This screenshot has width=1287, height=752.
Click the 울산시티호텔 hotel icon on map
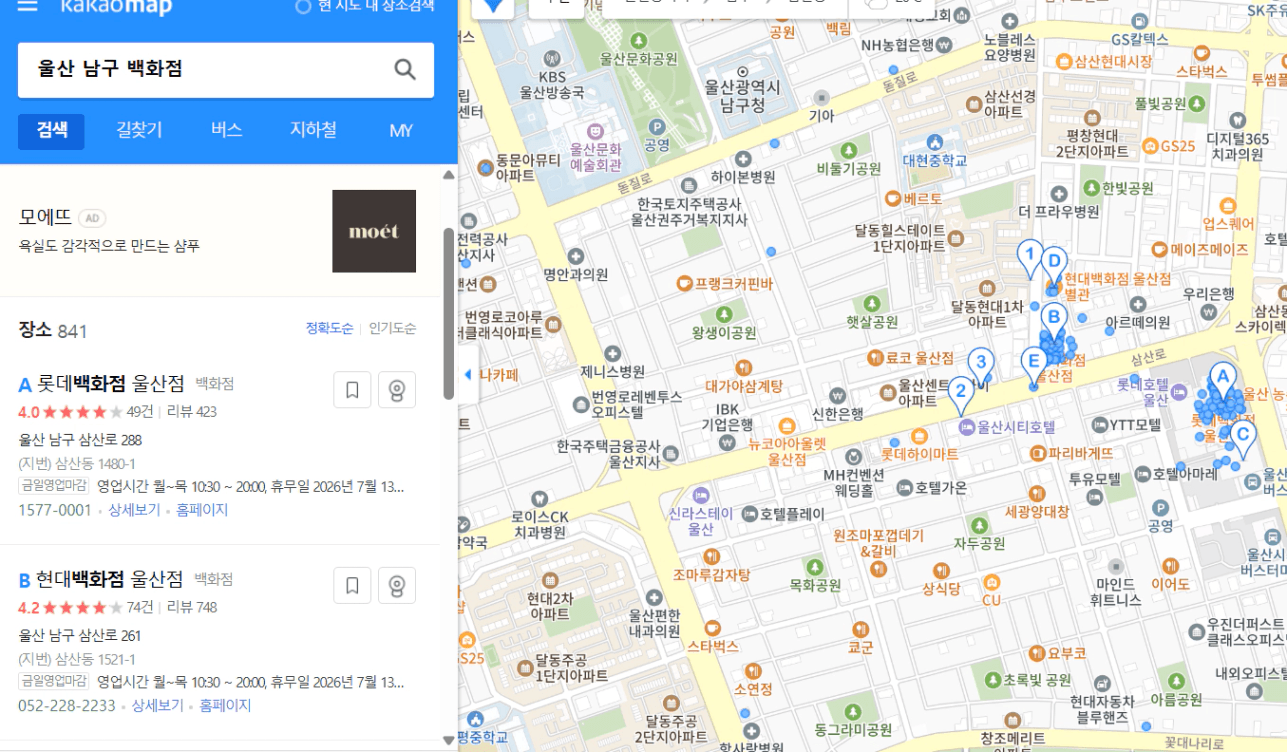click(x=966, y=427)
